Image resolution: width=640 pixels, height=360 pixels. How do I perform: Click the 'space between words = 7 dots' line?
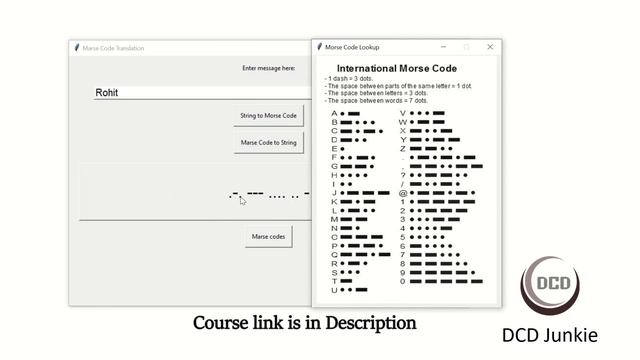376,100
